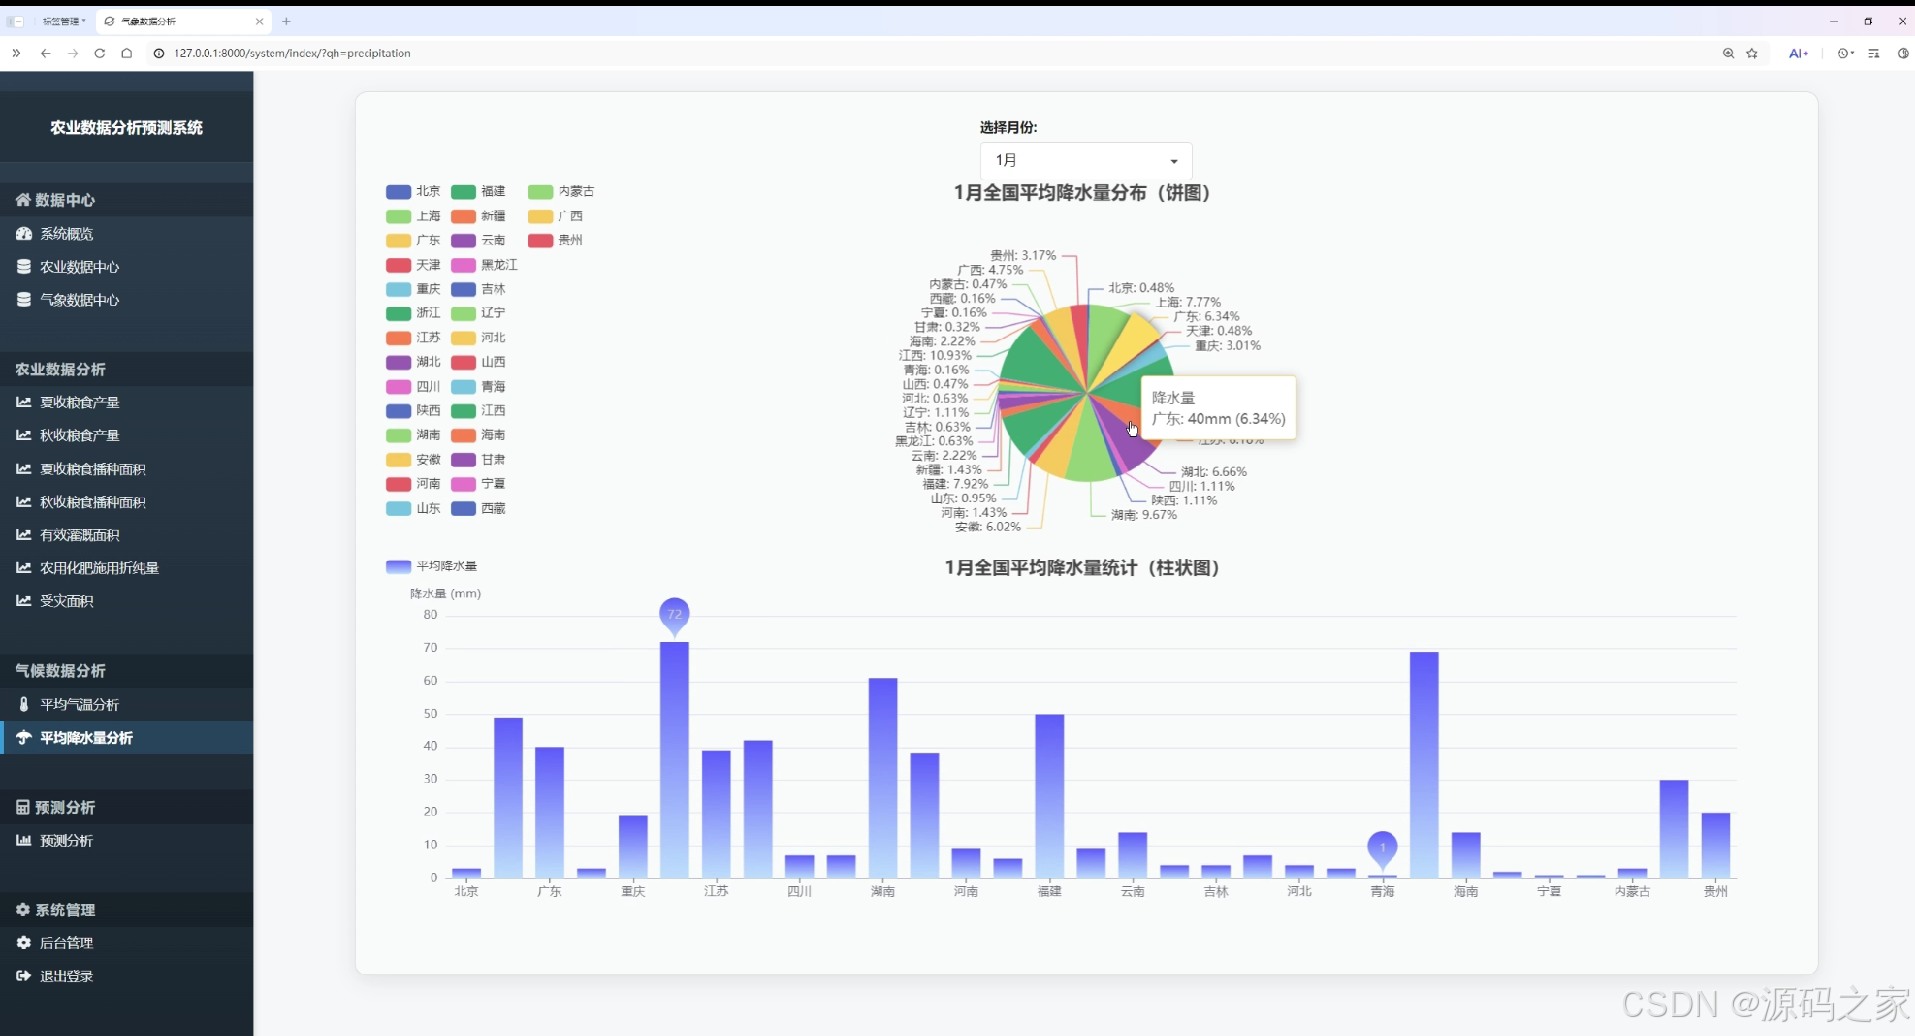The height and width of the screenshot is (1036, 1915).
Task: Click the chart icon next to 秋收粮食产量
Action: [23, 435]
